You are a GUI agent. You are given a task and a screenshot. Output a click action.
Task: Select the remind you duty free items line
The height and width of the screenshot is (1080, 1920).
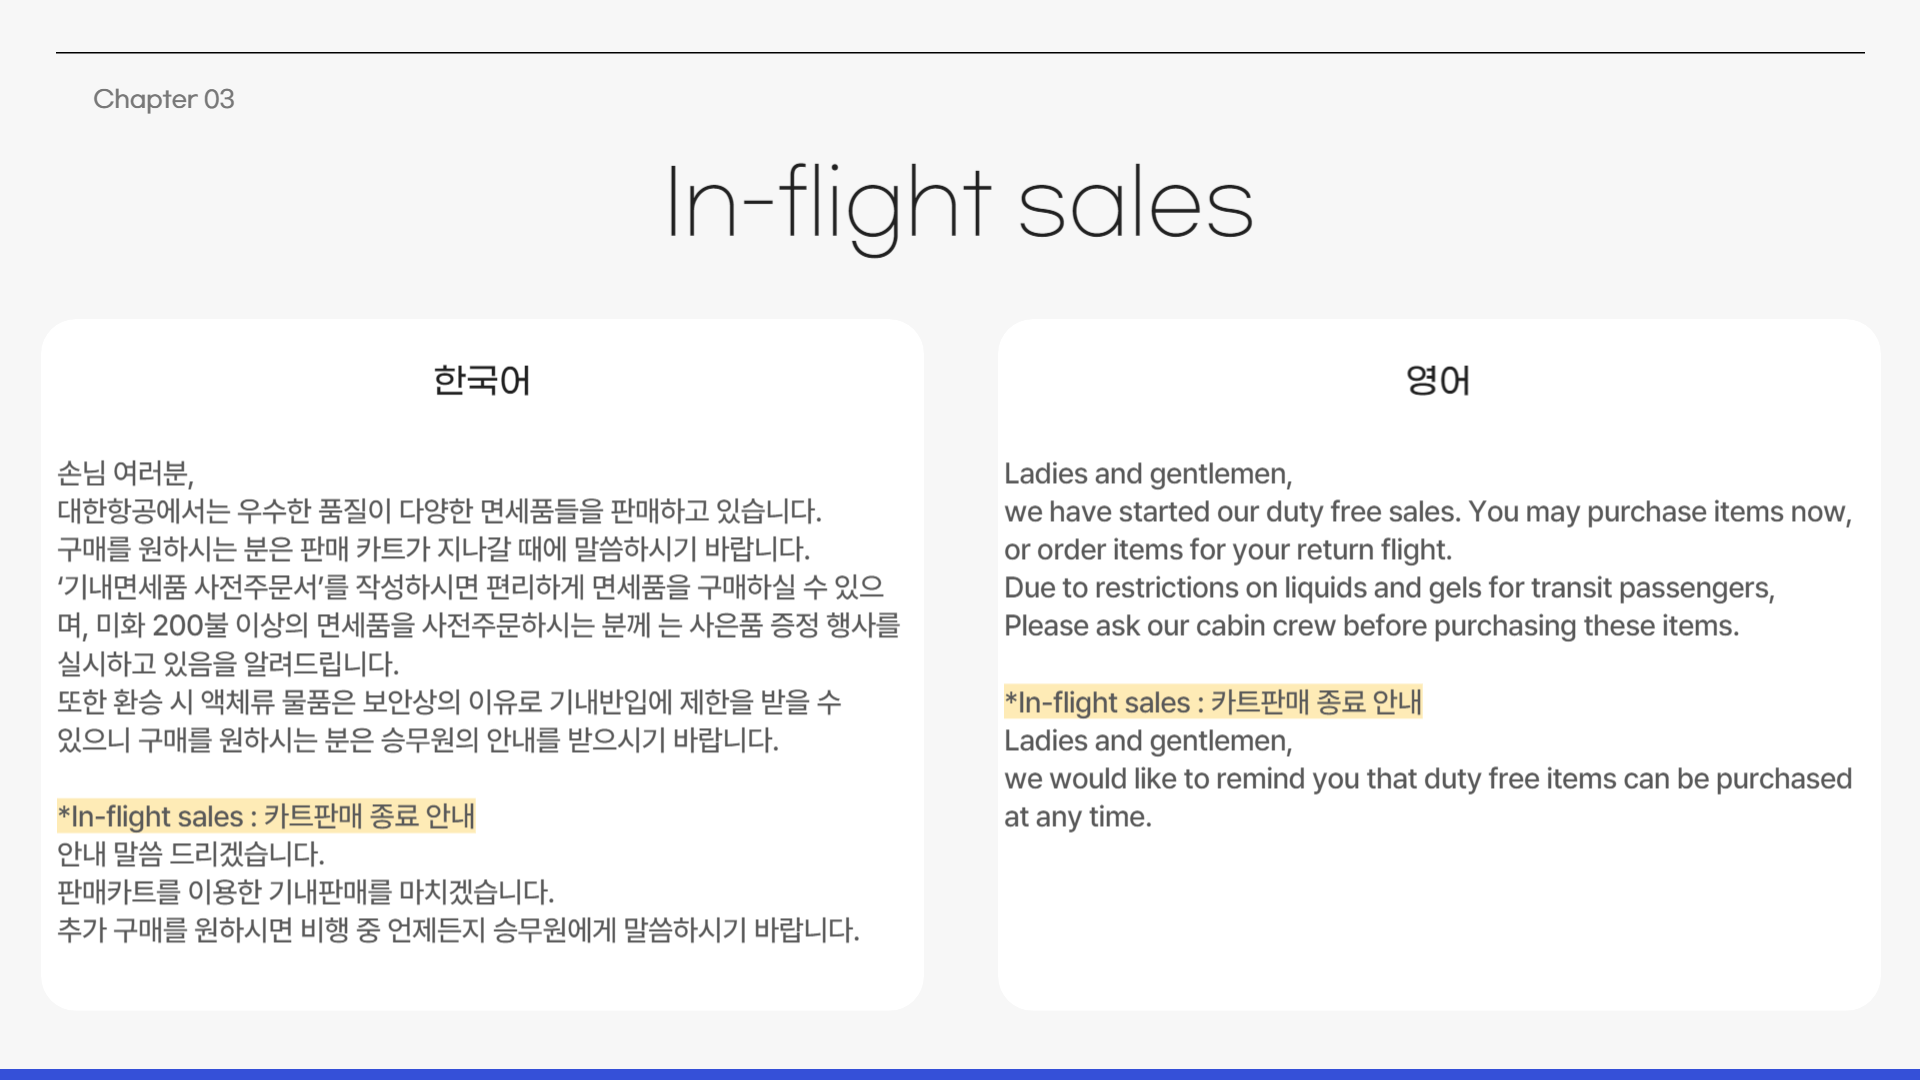click(1428, 778)
